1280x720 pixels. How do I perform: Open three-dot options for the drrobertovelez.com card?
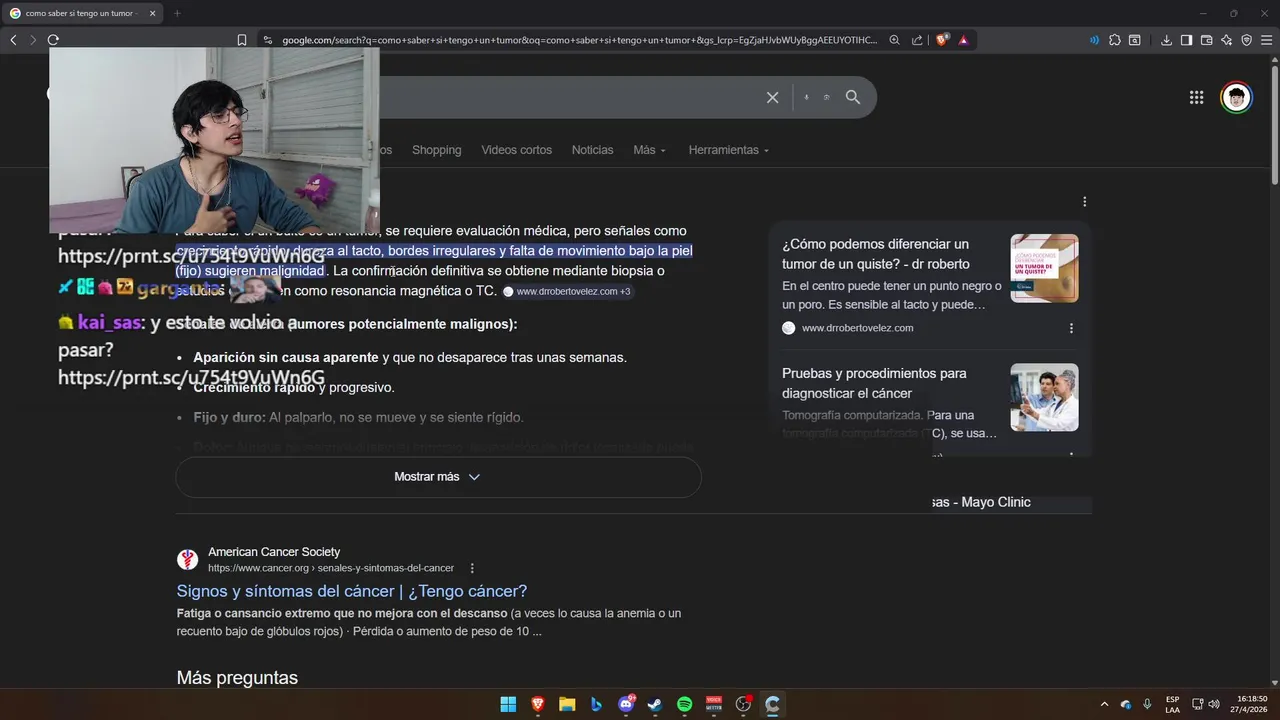(1071, 328)
